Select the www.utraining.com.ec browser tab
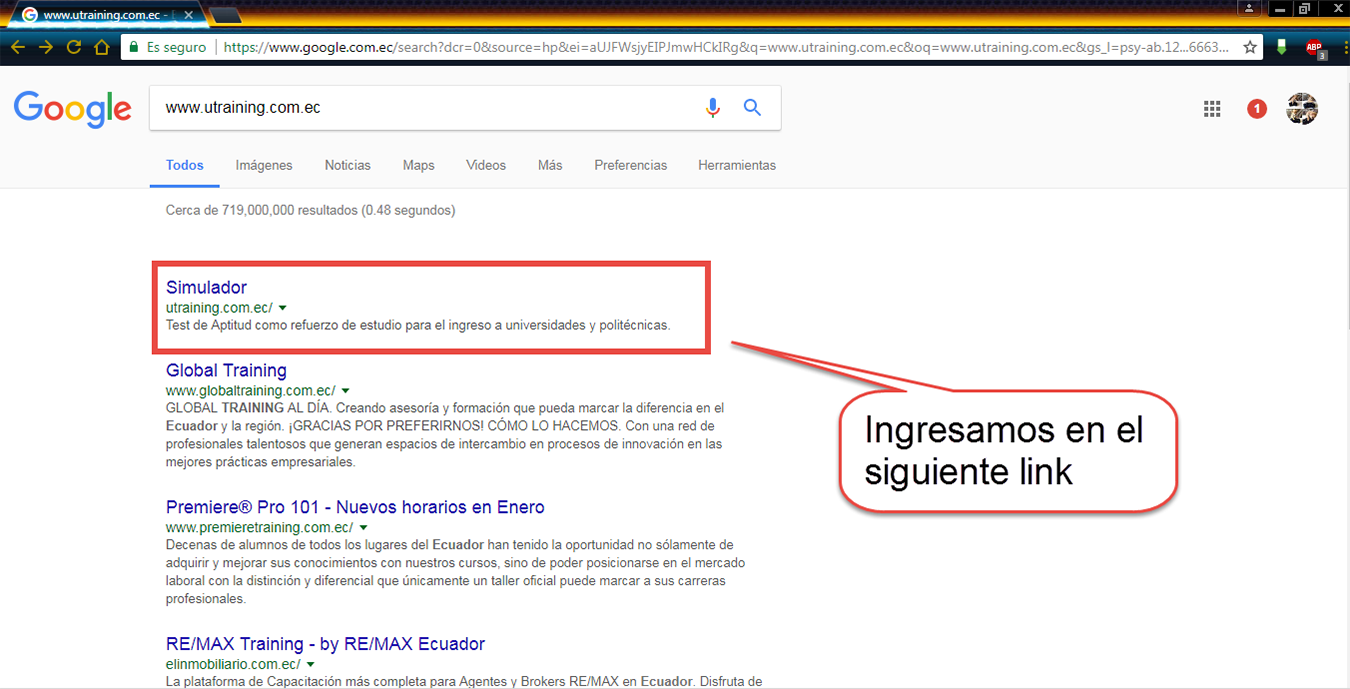This screenshot has height=689, width=1350. coord(106,15)
